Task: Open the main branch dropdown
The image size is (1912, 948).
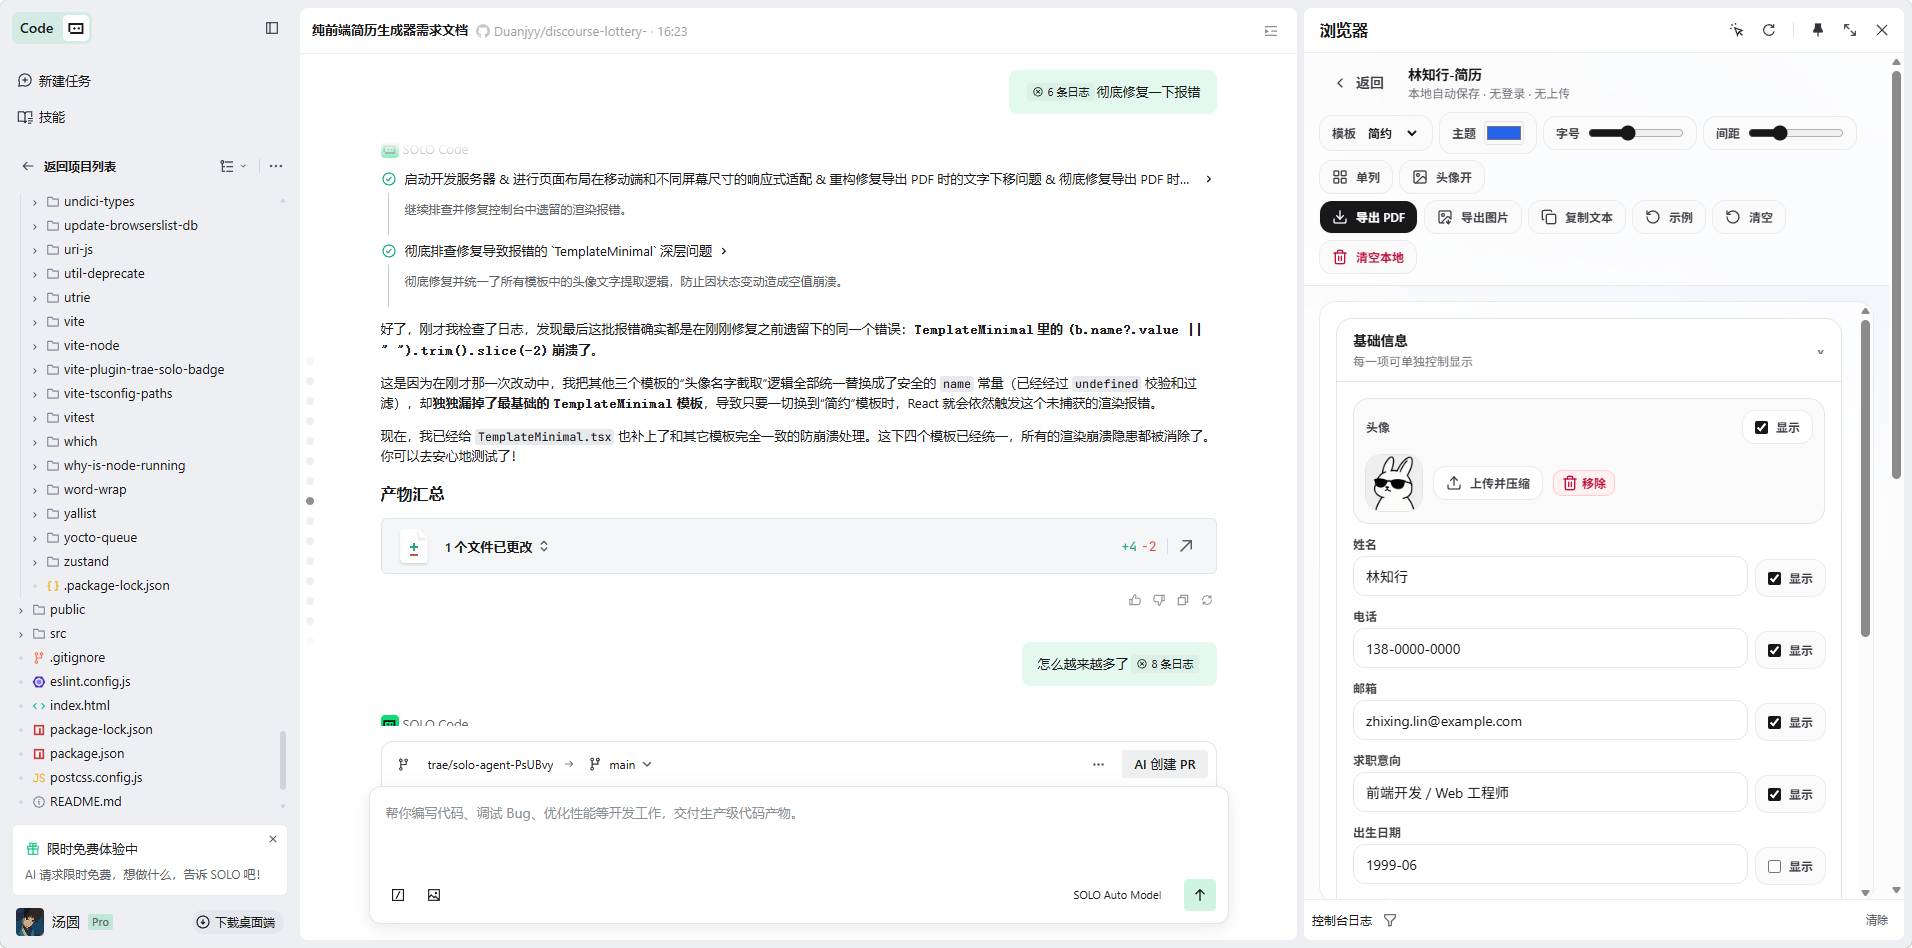Action: [621, 765]
